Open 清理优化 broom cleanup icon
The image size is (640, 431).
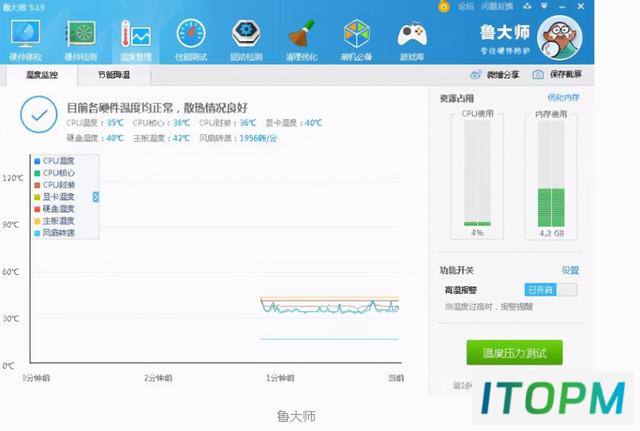coord(301,33)
